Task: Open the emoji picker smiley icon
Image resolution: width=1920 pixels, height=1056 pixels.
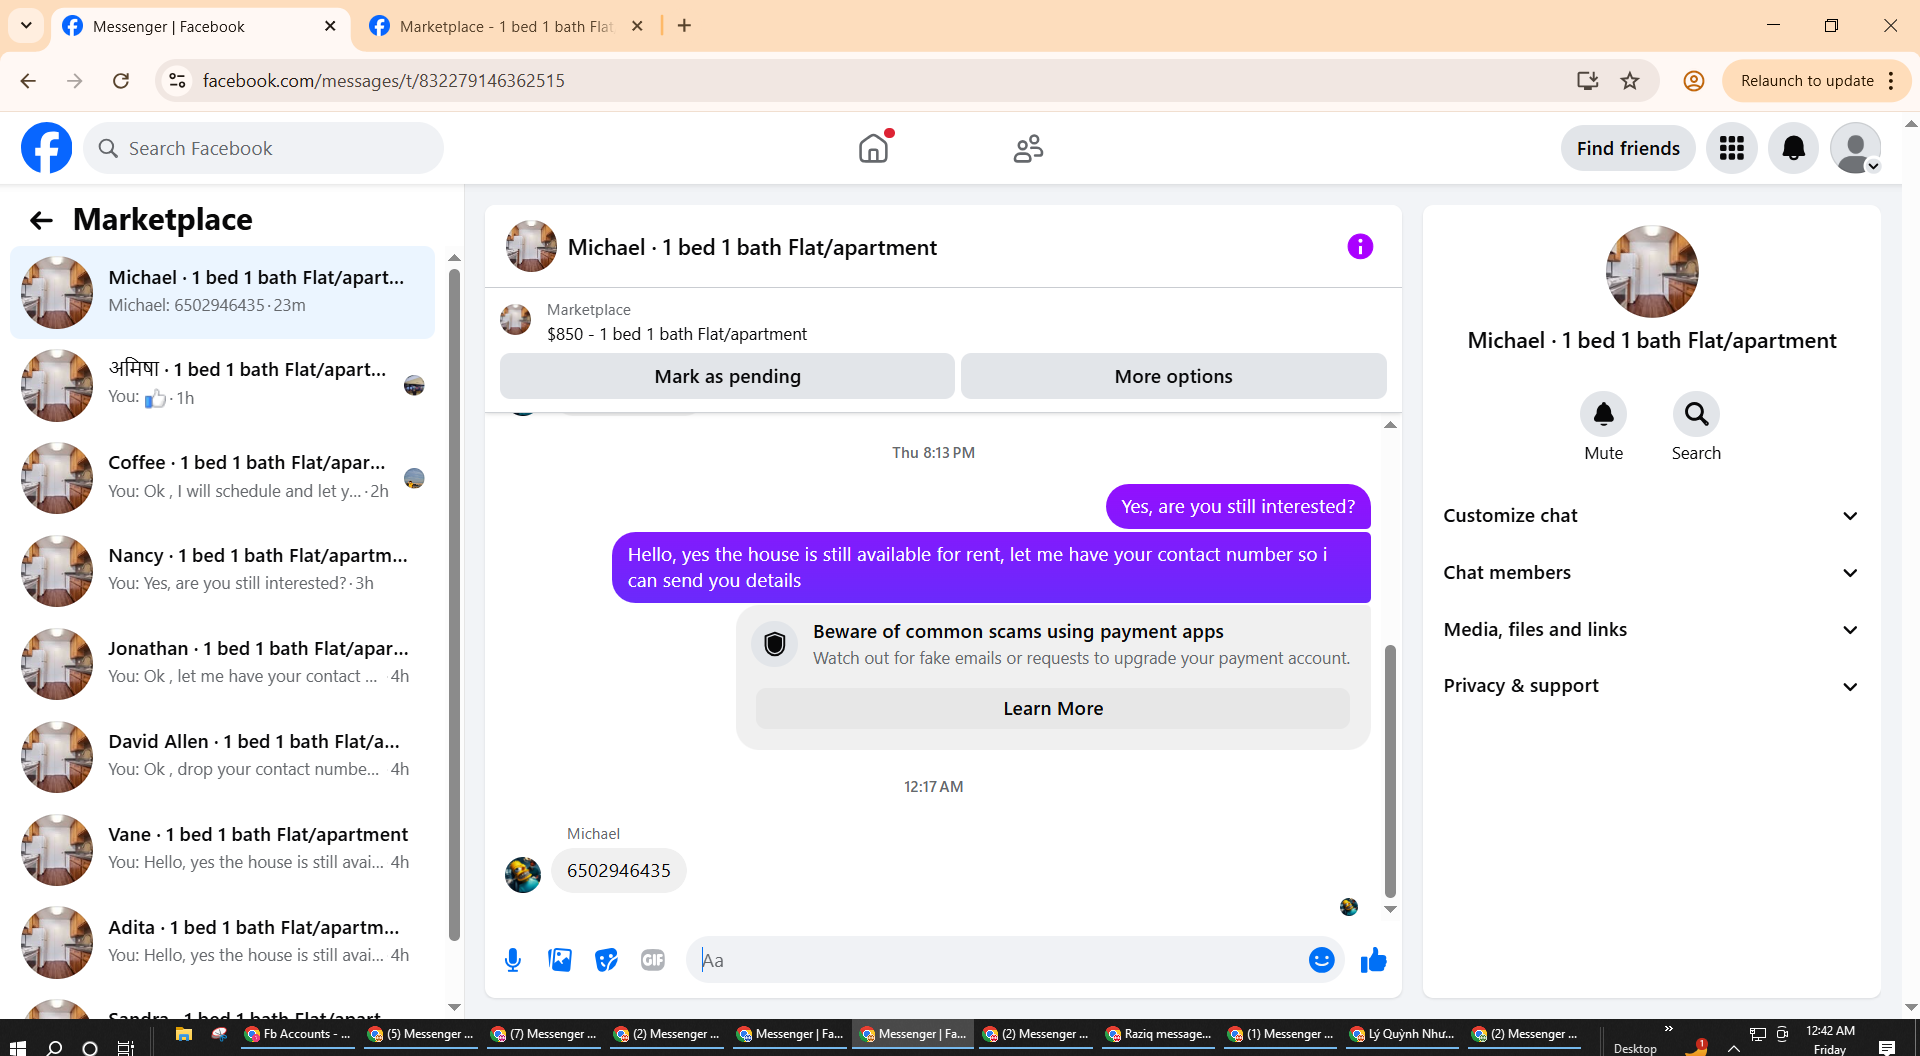Action: pyautogui.click(x=1321, y=960)
